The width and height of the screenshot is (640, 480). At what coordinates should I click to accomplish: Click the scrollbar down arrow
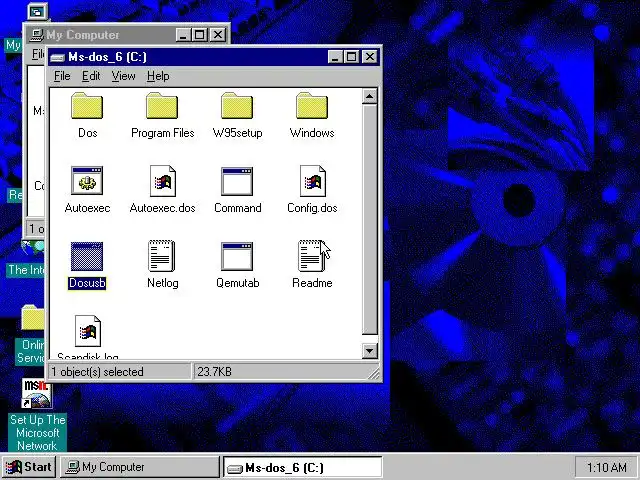click(369, 351)
